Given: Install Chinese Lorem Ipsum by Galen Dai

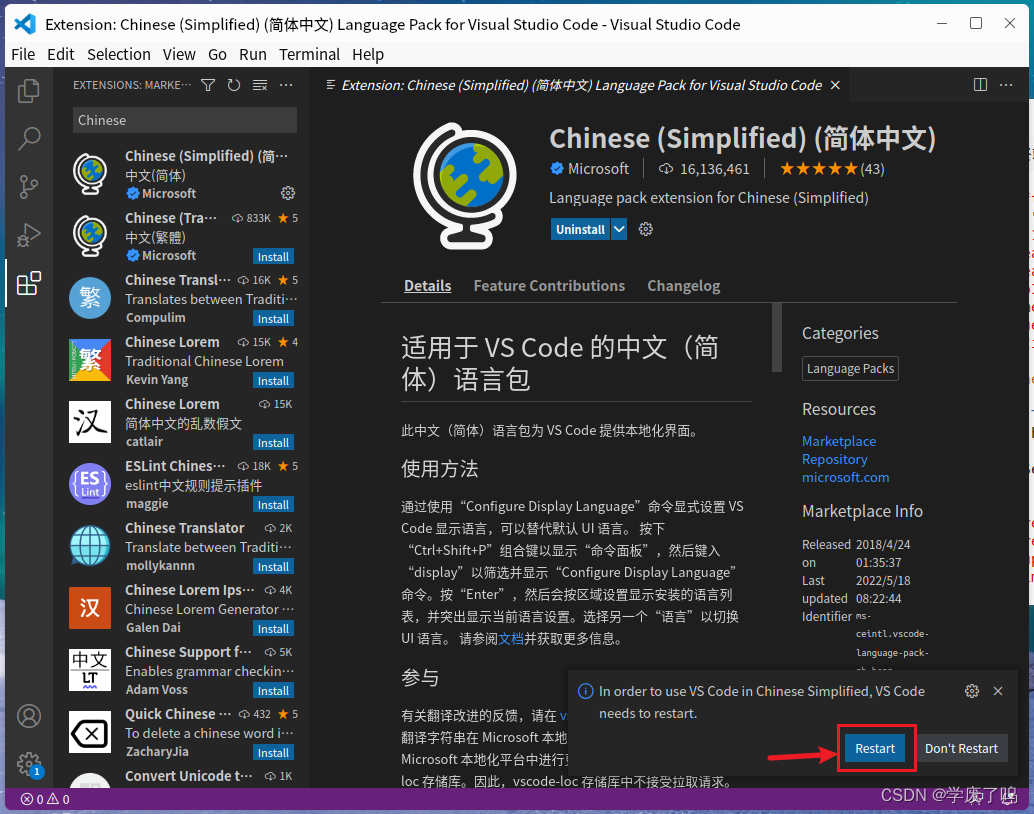Looking at the screenshot, I should [x=273, y=629].
